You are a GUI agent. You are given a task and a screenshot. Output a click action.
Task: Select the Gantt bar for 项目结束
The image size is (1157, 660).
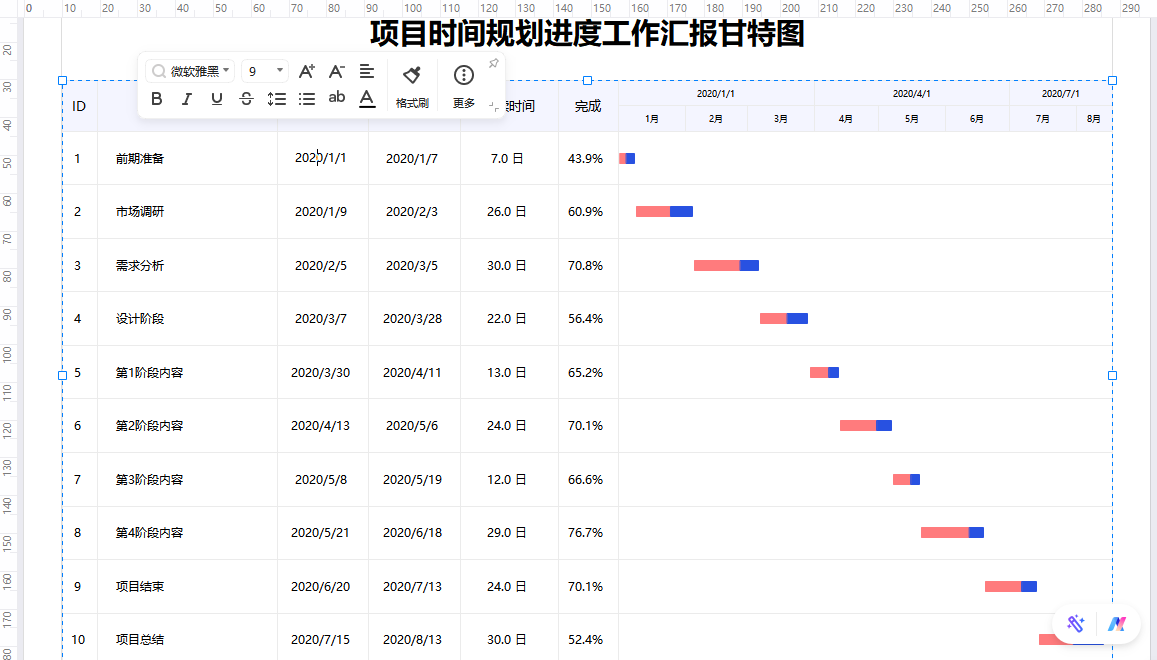(x=1011, y=587)
